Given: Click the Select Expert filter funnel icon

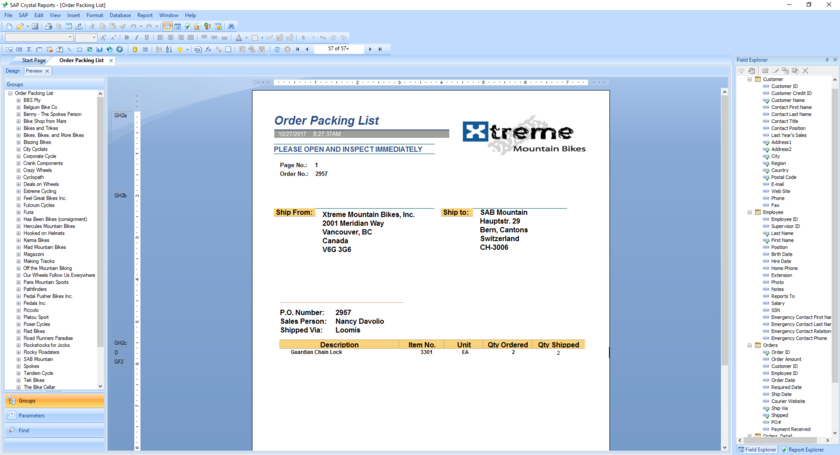Looking at the screenshot, I should [x=180, y=49].
